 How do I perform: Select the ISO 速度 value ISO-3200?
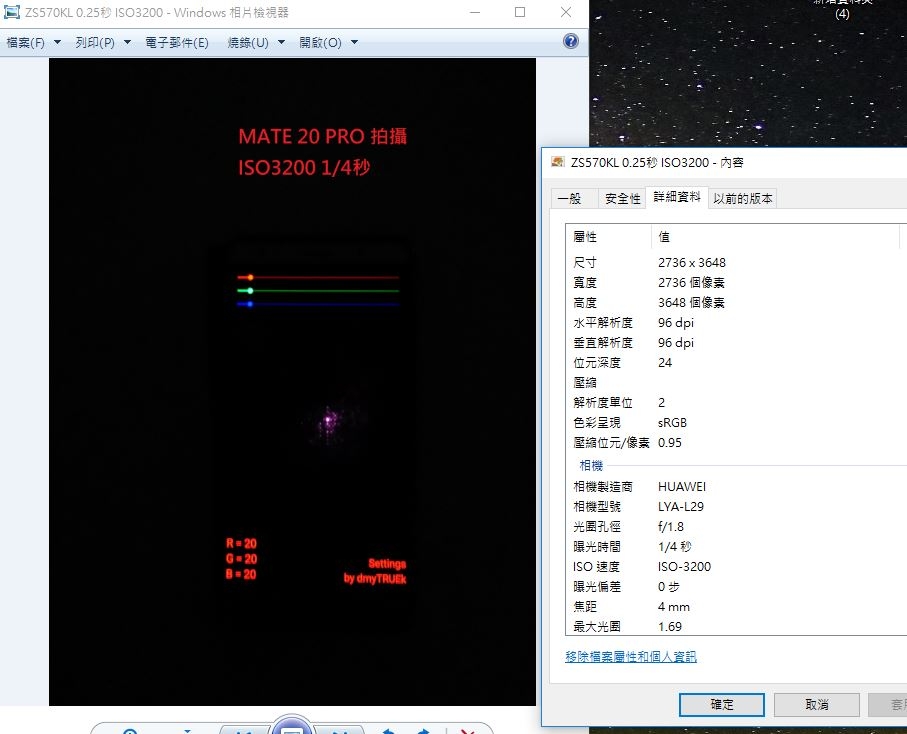pos(684,567)
